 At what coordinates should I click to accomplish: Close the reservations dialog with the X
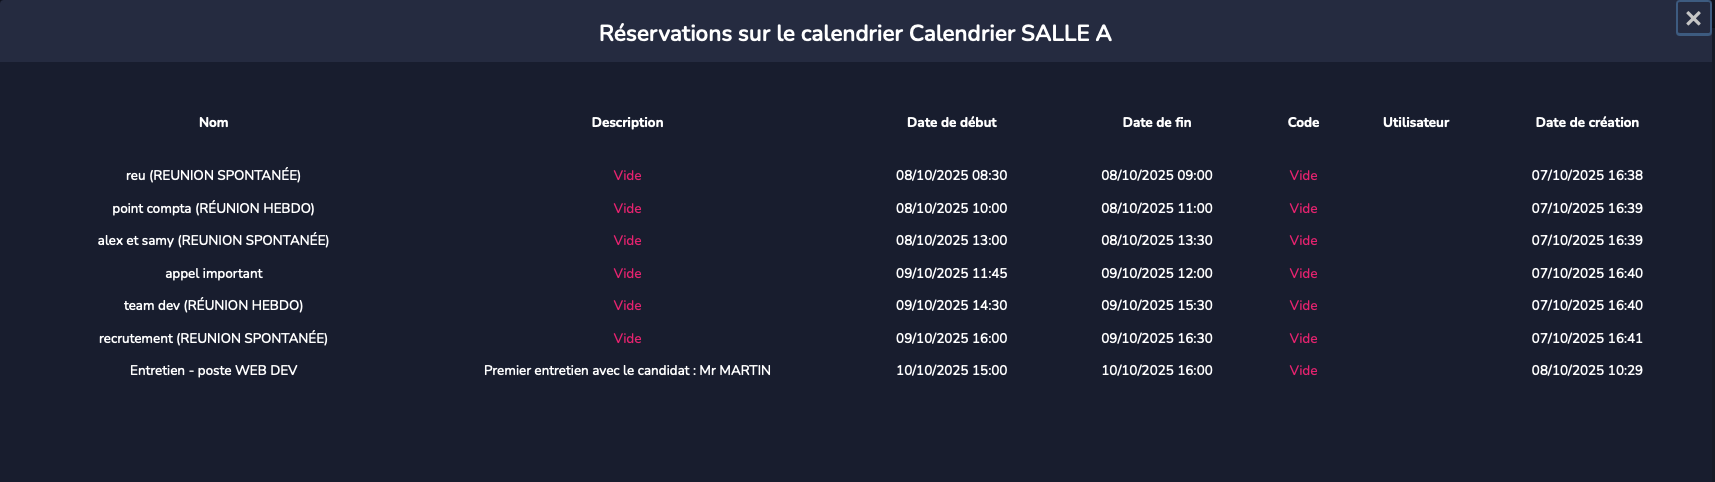pyautogui.click(x=1693, y=18)
